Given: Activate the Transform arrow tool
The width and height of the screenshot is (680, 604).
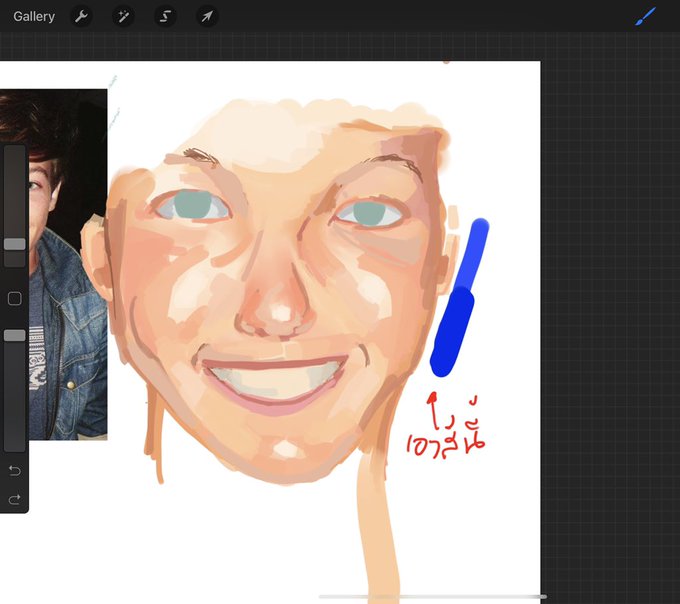Looking at the screenshot, I should click(207, 16).
